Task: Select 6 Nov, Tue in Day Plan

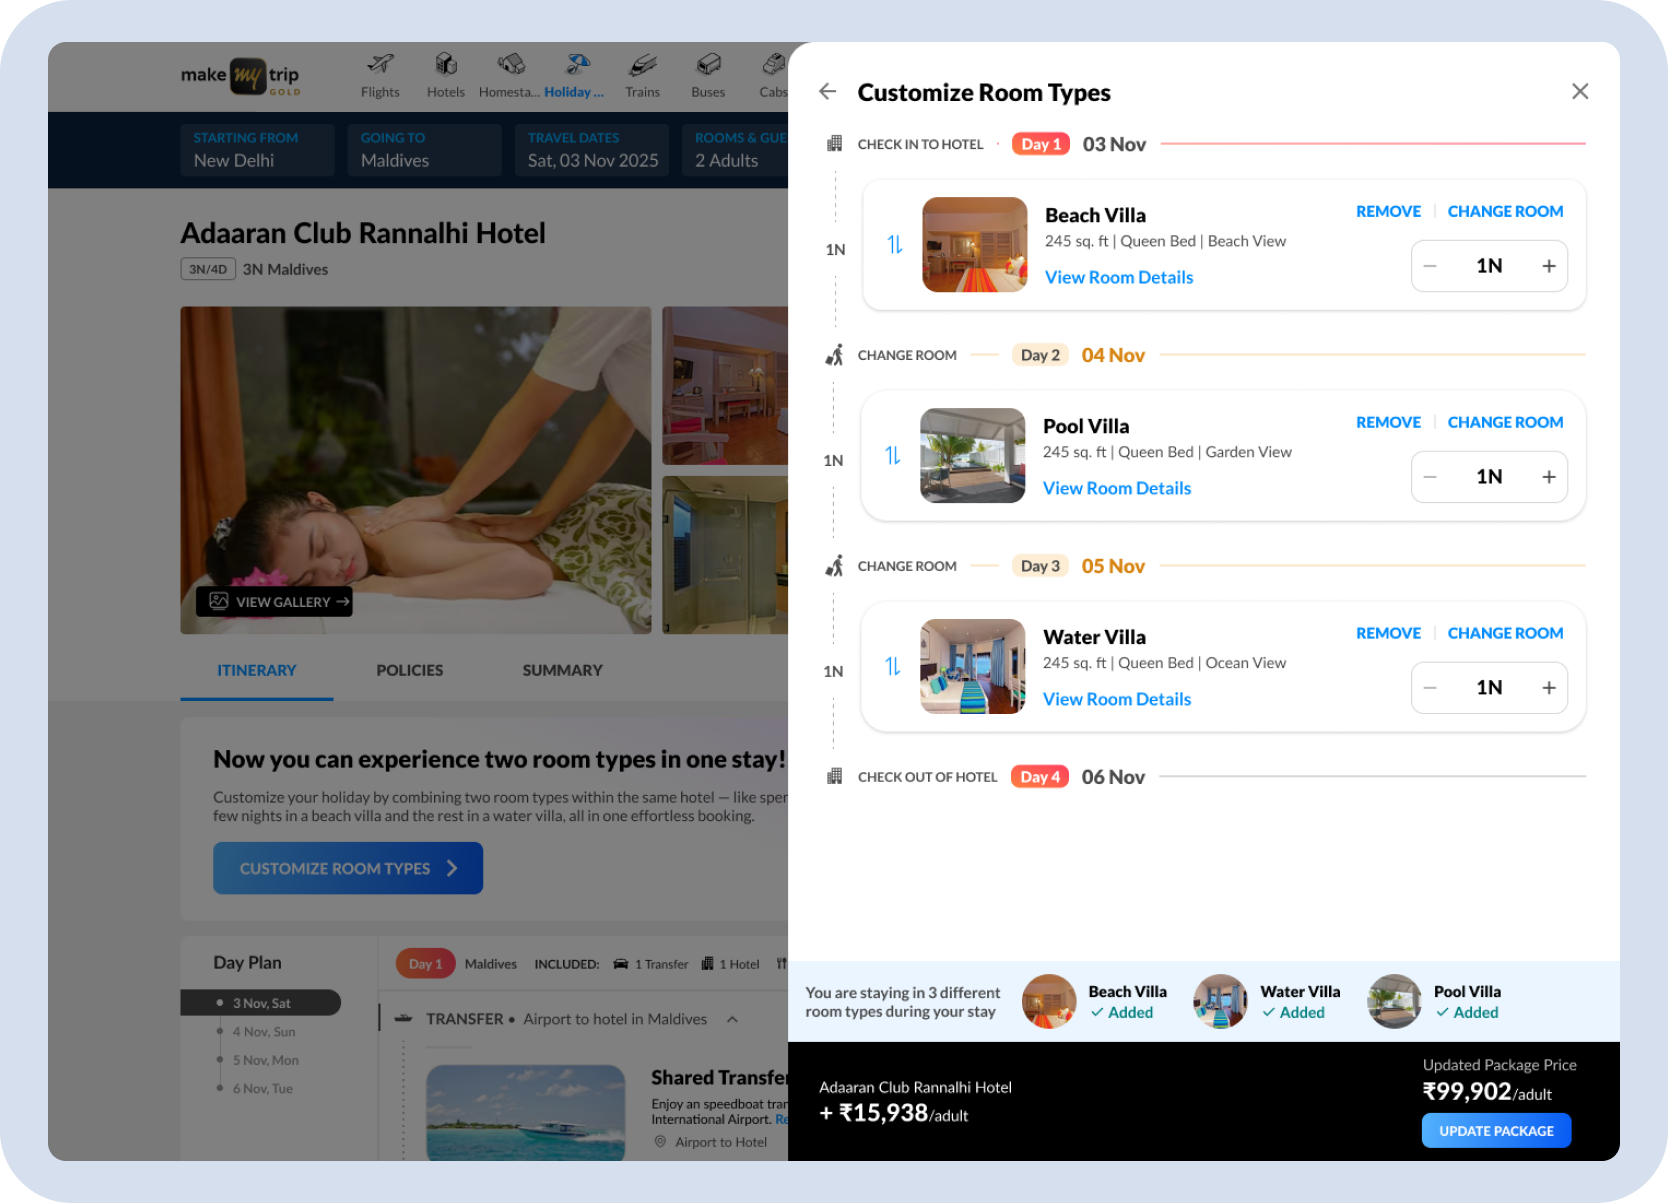Action: coord(263,1089)
